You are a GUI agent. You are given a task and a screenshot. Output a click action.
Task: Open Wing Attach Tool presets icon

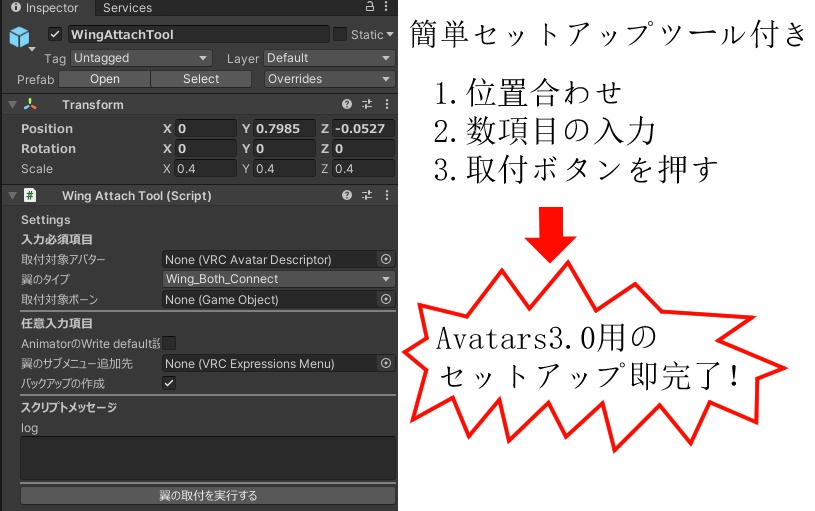(x=367, y=195)
